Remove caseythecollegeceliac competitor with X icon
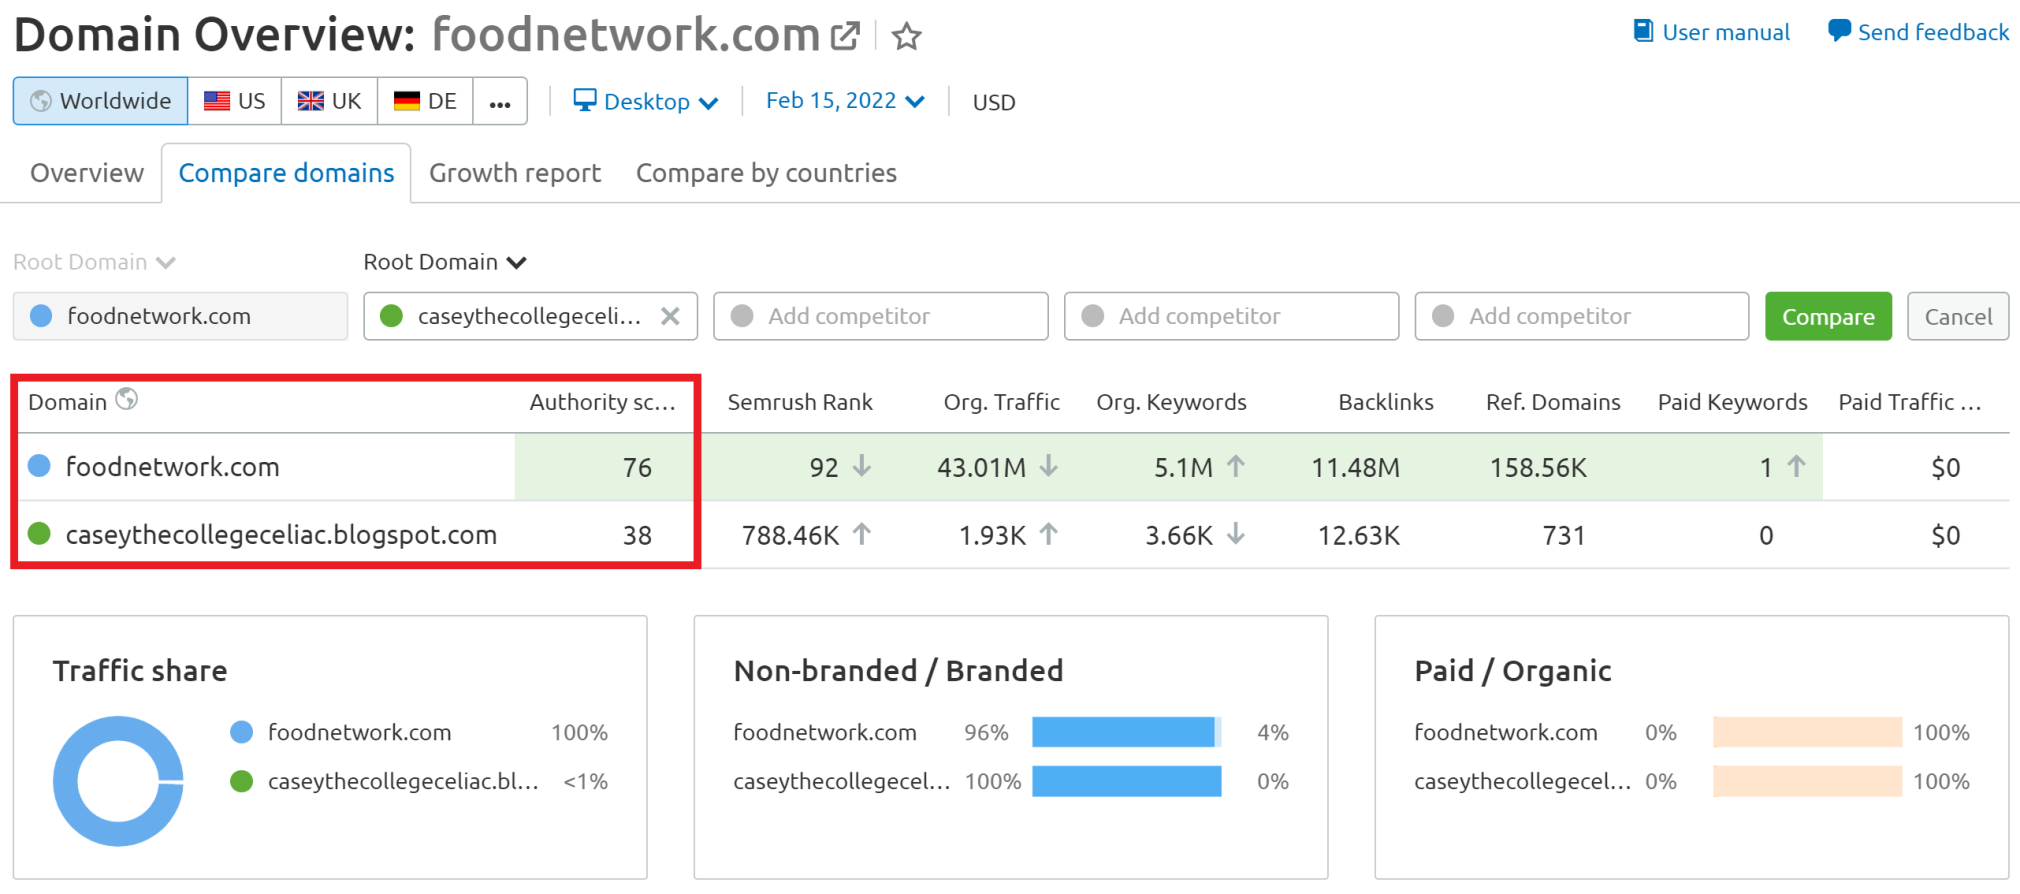The height and width of the screenshot is (894, 2020). click(x=670, y=316)
